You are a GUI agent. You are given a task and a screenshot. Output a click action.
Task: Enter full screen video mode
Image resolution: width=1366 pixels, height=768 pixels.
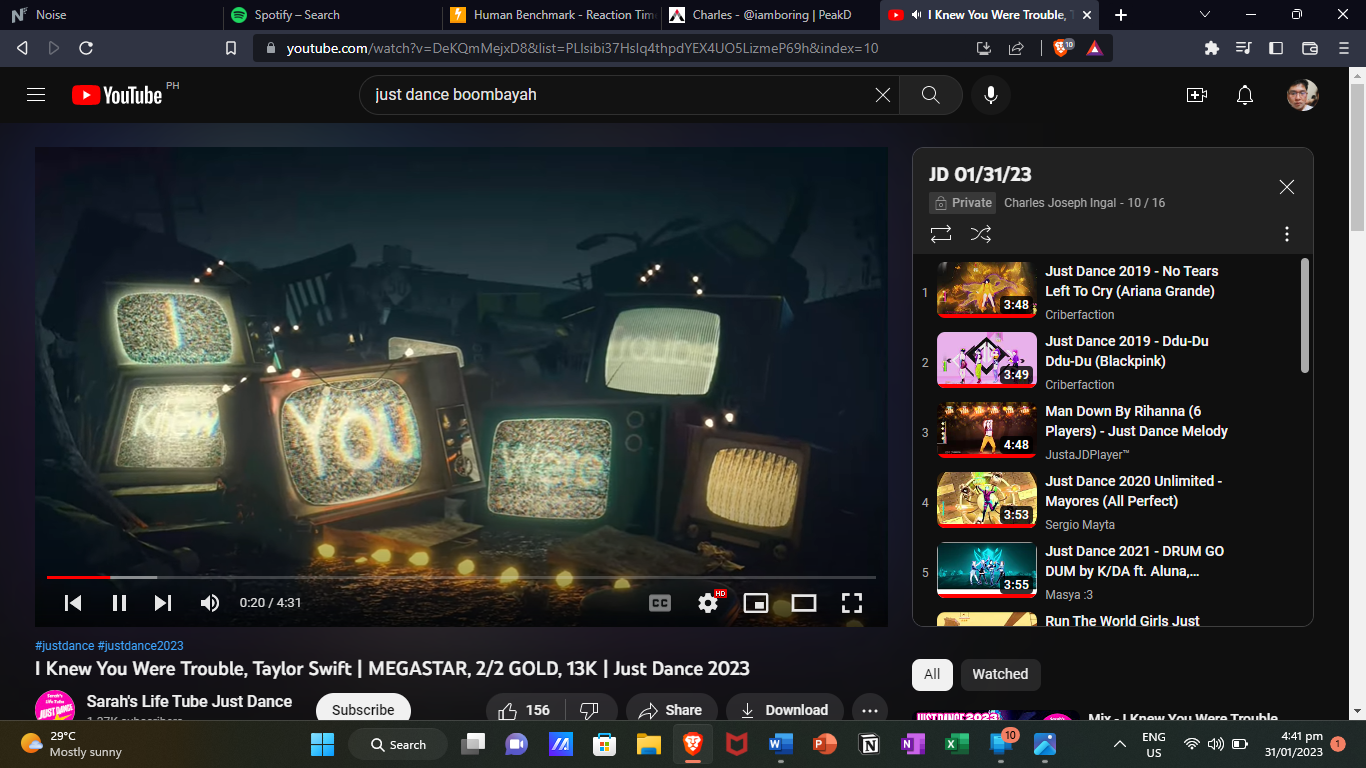pyautogui.click(x=851, y=603)
